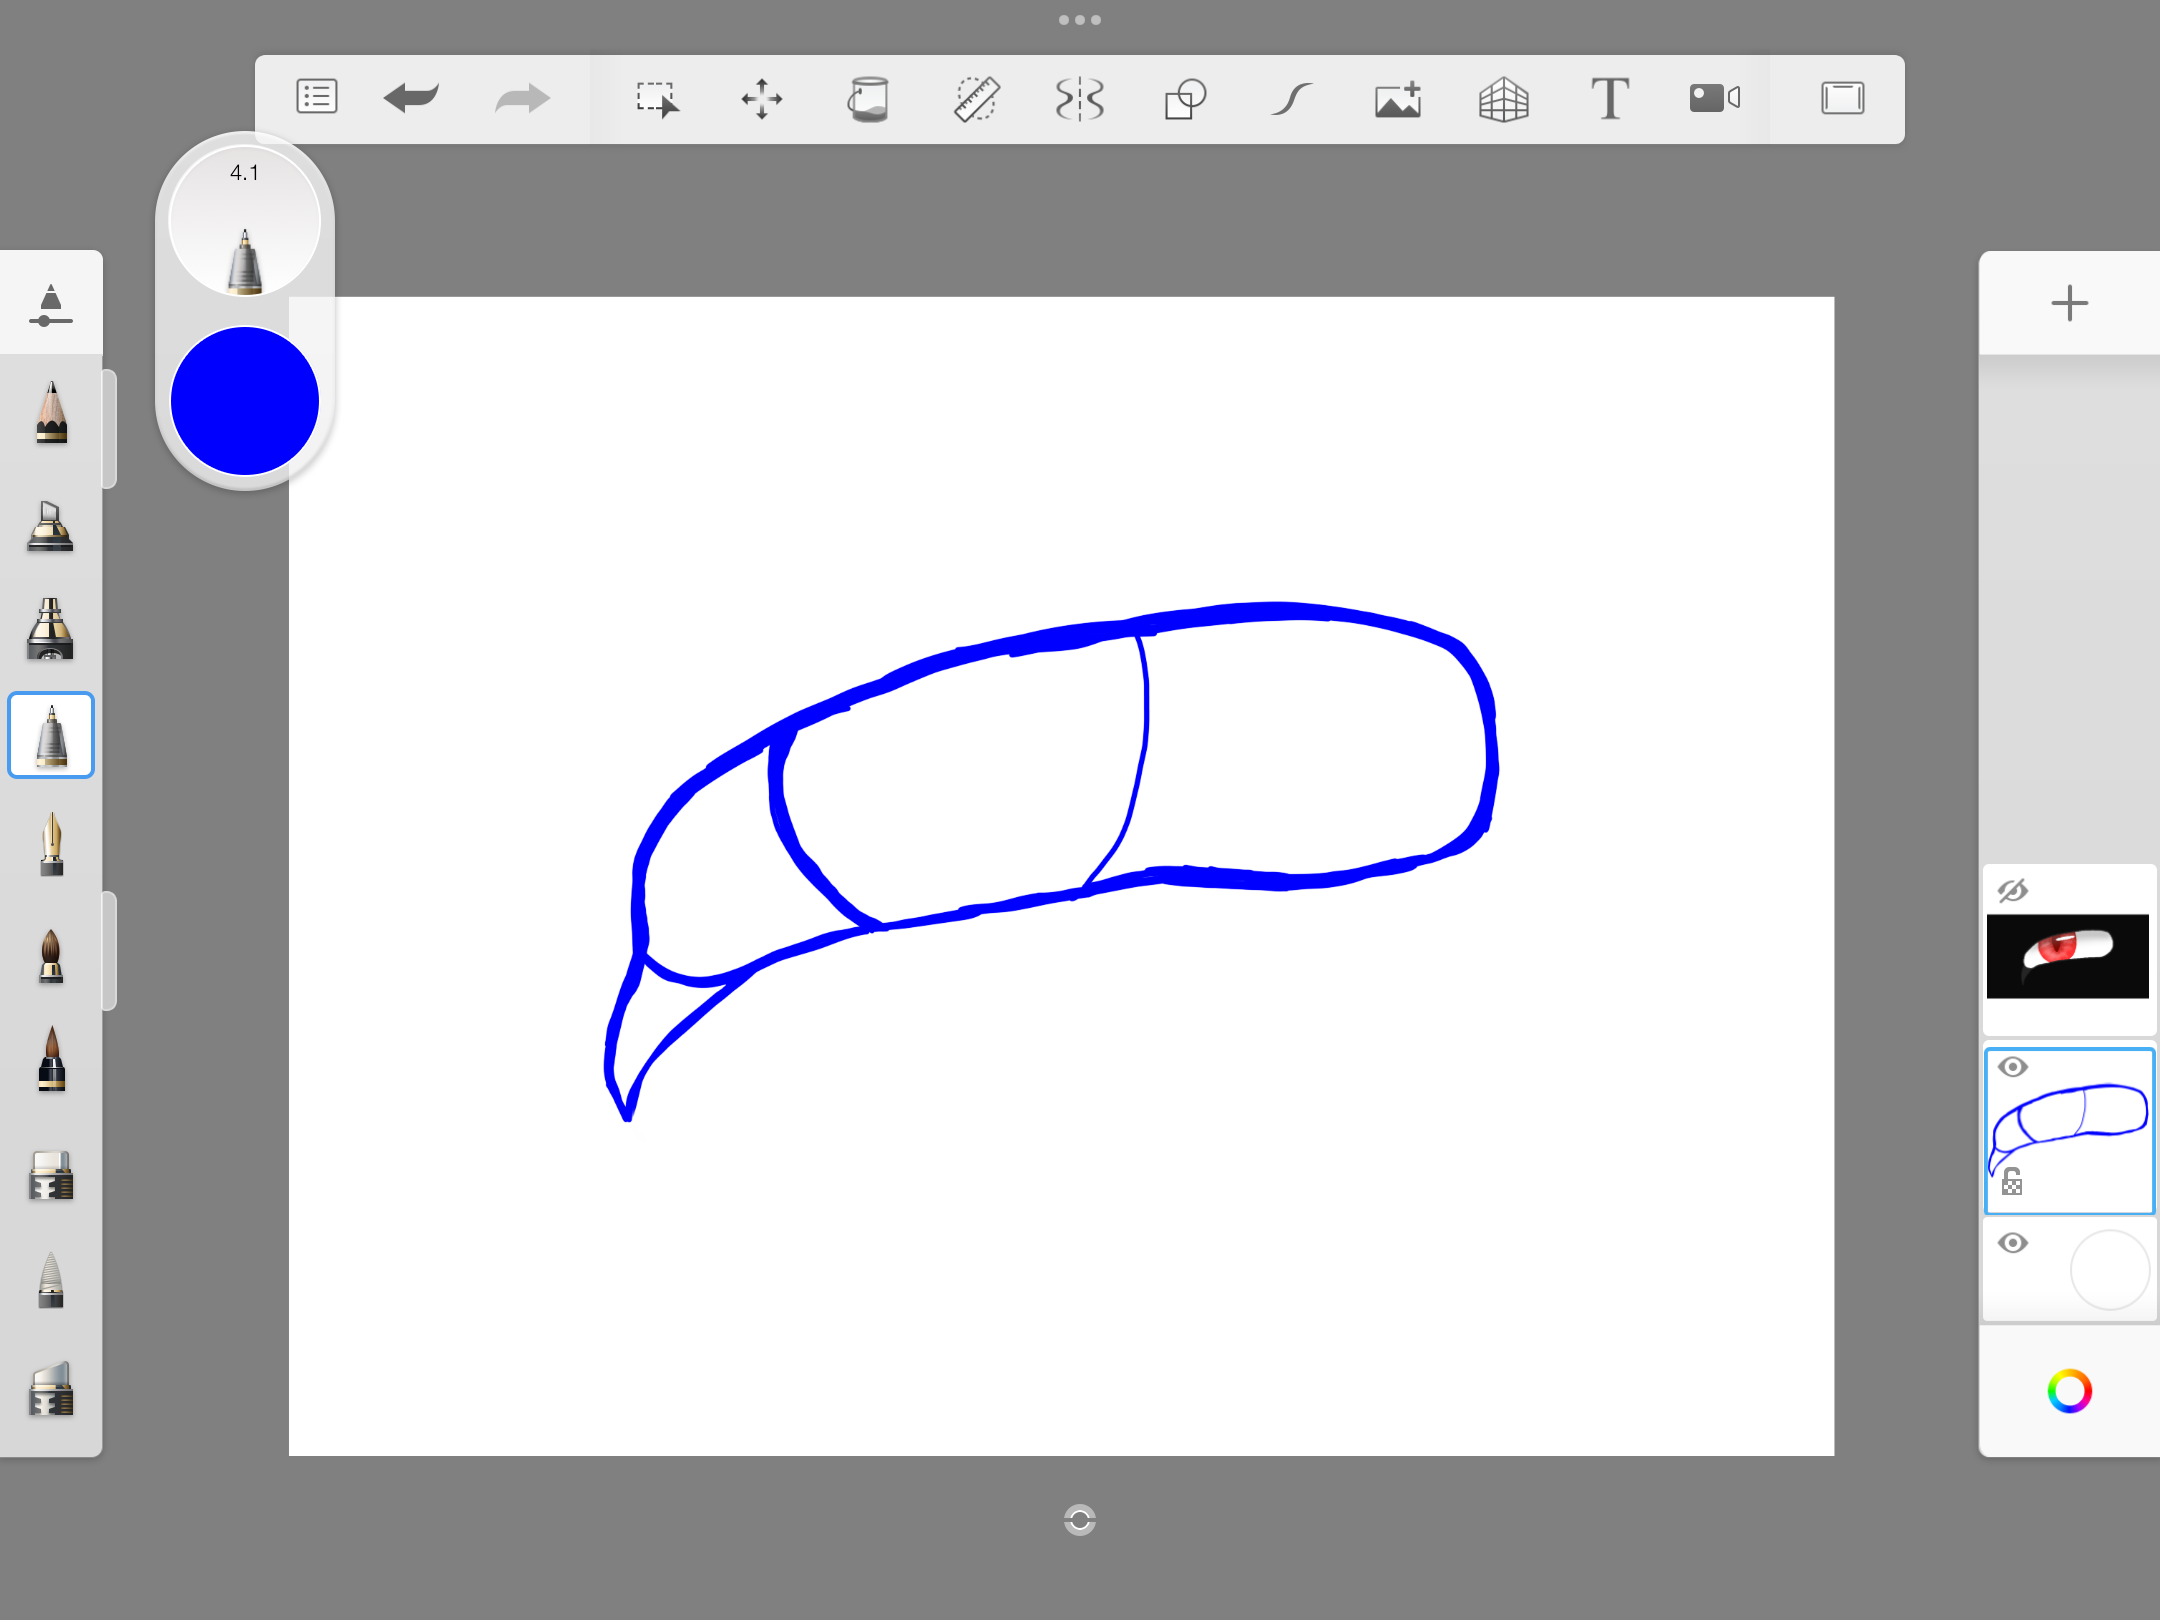Open the shapes drawing tool

[x=1184, y=98]
